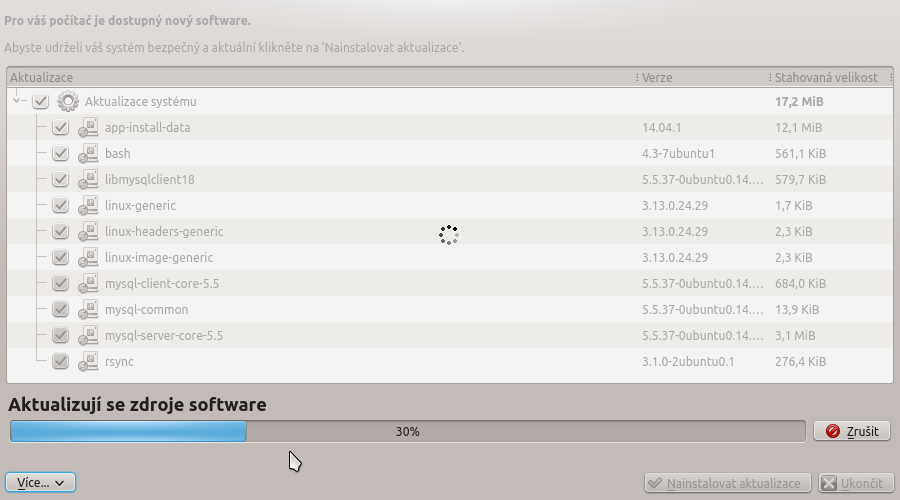Sort by the Stahovaná velikost column header
The image size is (900, 500).
click(x=830, y=77)
